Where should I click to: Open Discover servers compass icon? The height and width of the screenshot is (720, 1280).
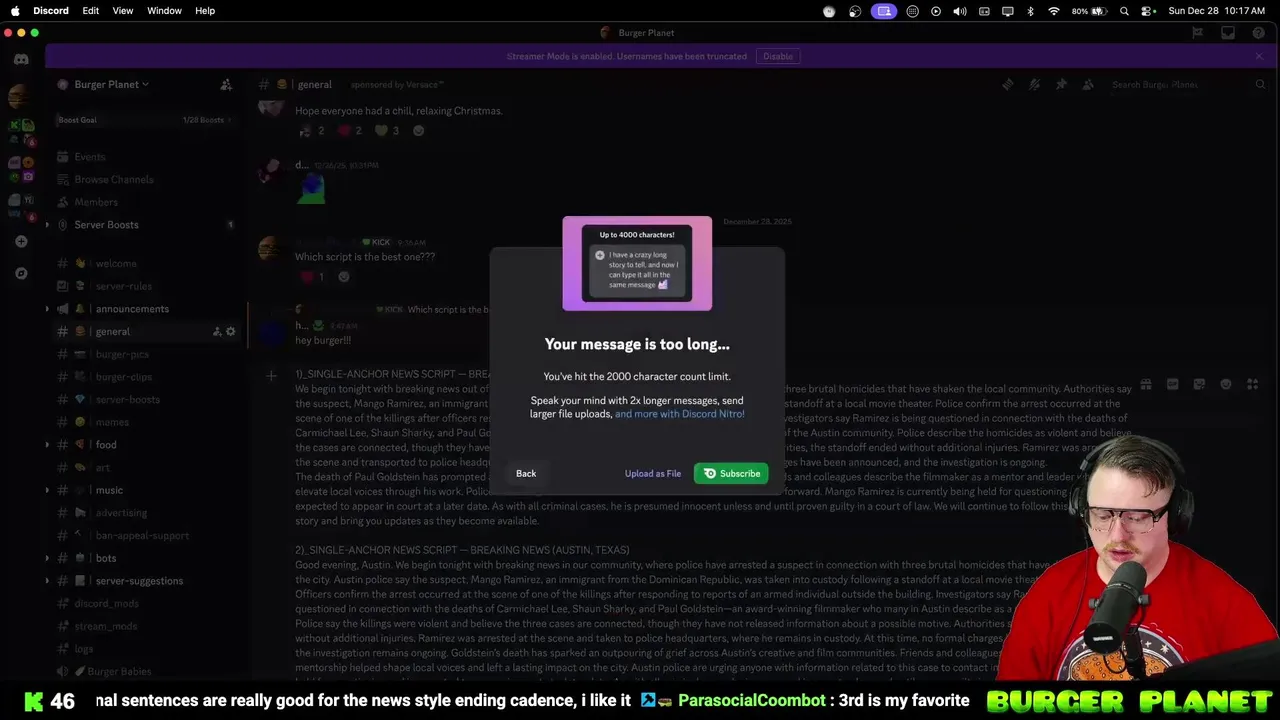[21, 273]
